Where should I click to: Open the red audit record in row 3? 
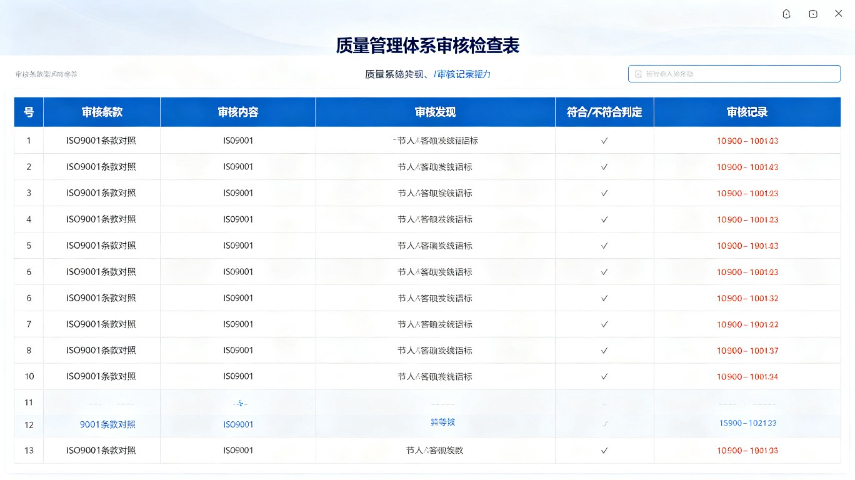click(x=747, y=193)
